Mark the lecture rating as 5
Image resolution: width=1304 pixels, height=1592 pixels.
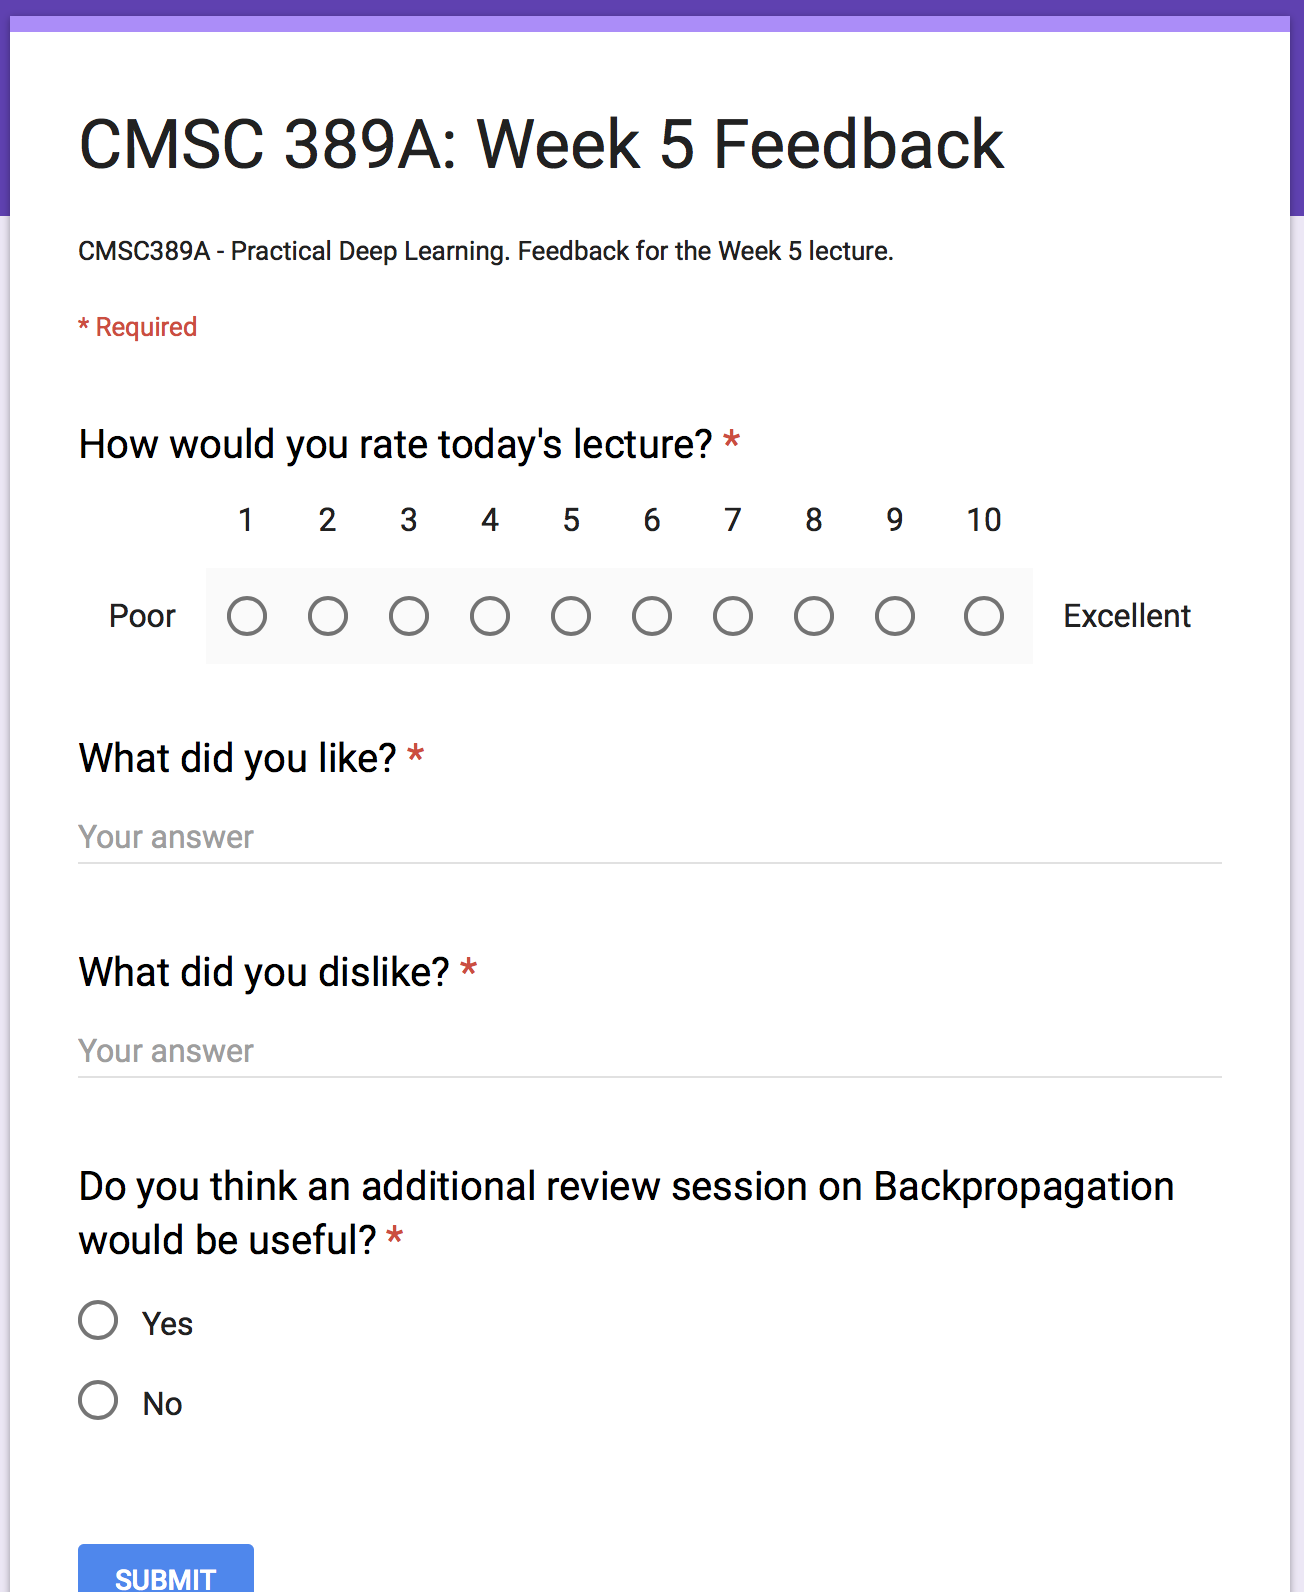pos(571,616)
